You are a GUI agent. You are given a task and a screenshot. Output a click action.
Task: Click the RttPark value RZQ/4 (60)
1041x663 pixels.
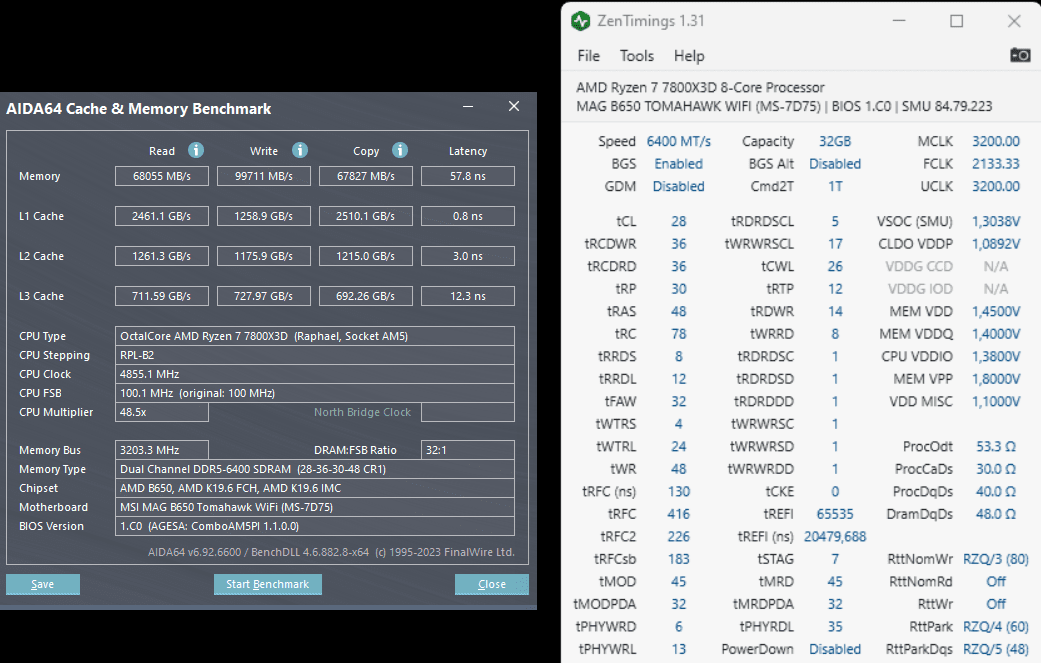[x=996, y=626]
